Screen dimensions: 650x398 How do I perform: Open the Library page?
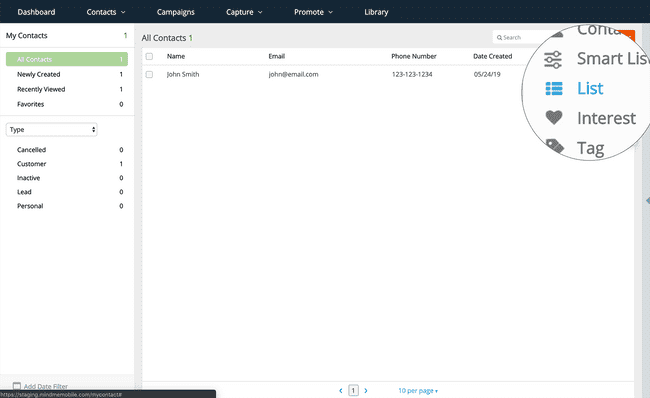click(376, 12)
